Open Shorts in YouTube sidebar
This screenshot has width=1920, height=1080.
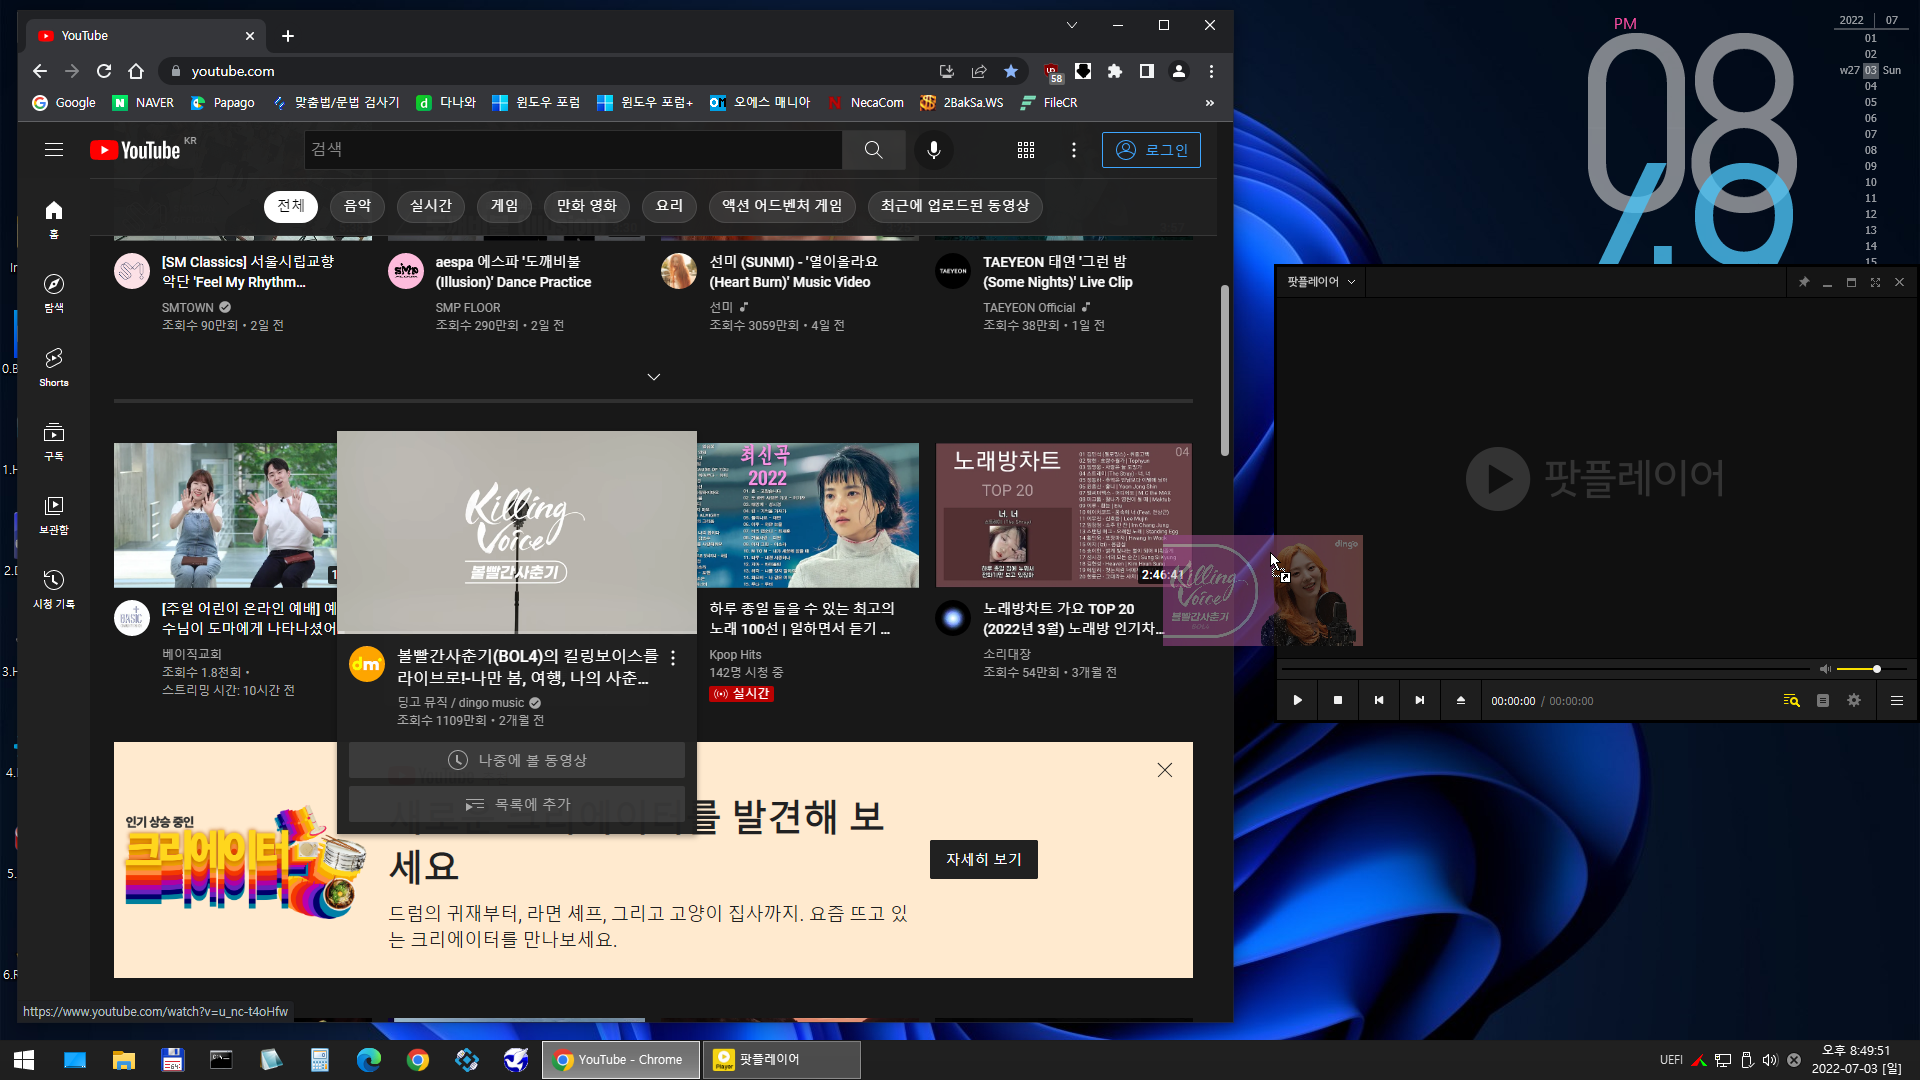tap(54, 367)
